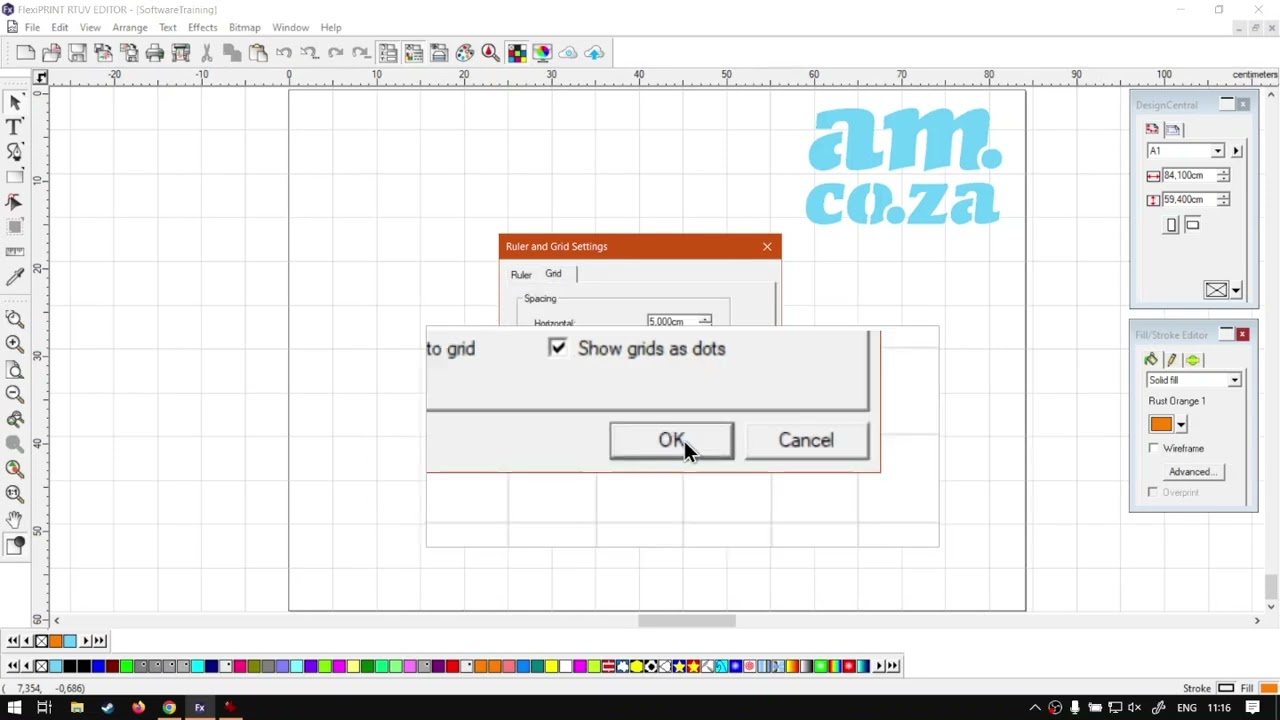Switch to fill bucket tab in Fill/Stroke Editor
The width and height of the screenshot is (1280, 720).
pyautogui.click(x=1151, y=360)
